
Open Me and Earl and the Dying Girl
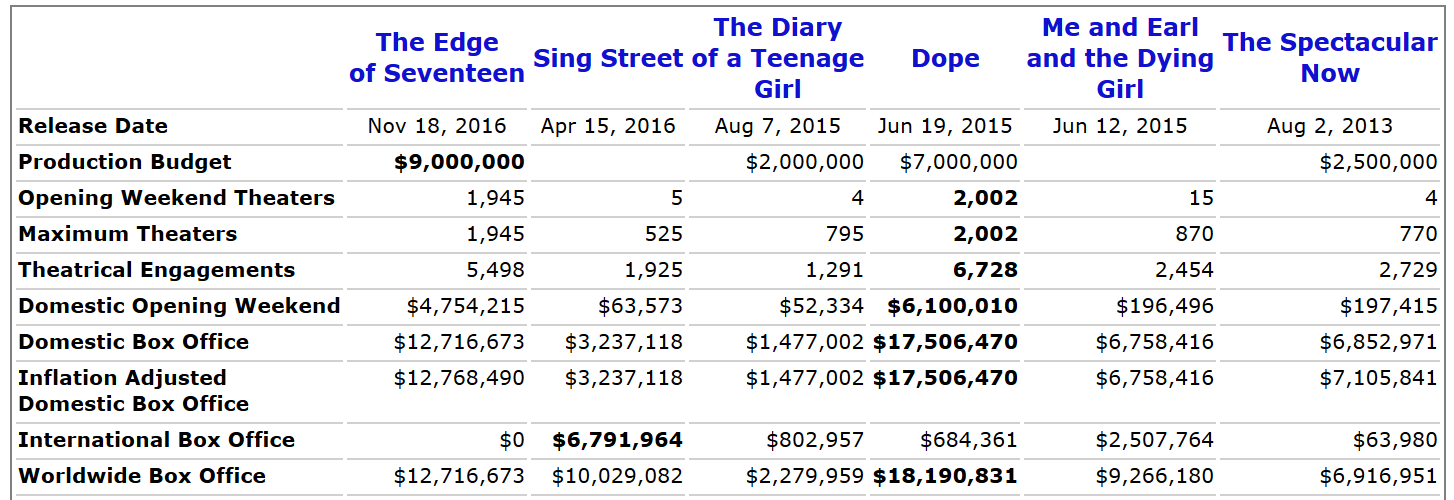click(x=1120, y=58)
